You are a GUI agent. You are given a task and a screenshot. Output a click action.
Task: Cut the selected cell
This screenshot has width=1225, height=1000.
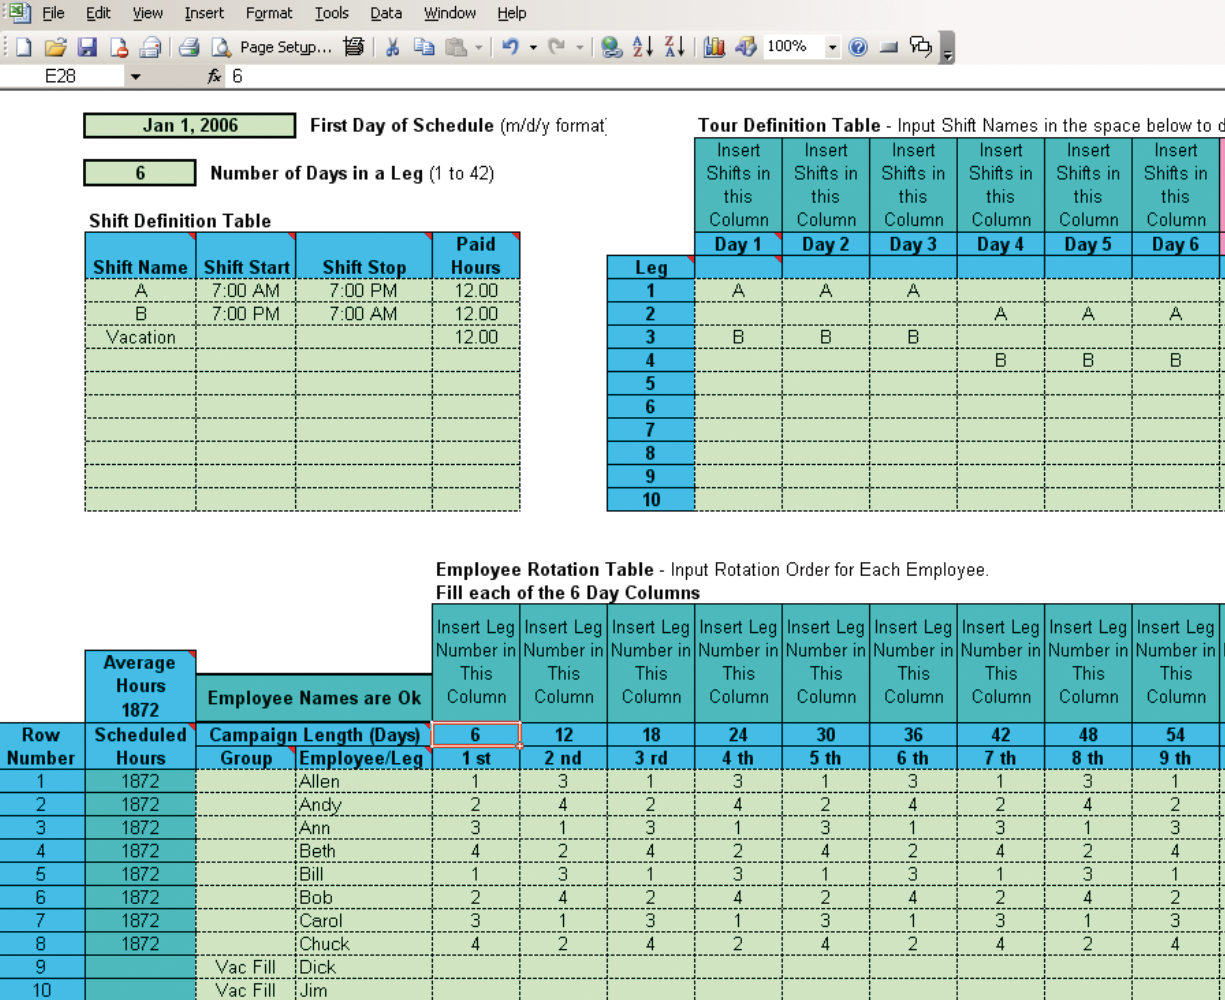(393, 47)
